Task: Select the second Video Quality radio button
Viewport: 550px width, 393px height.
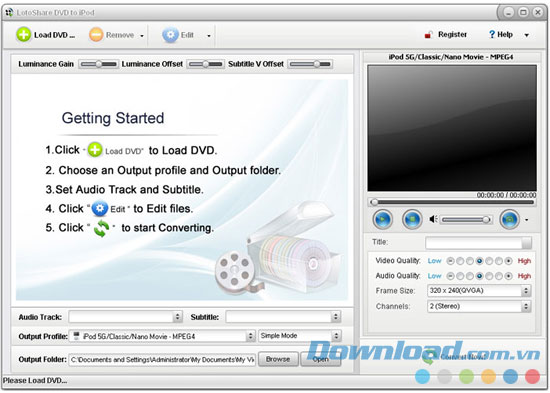Action: (x=460, y=261)
